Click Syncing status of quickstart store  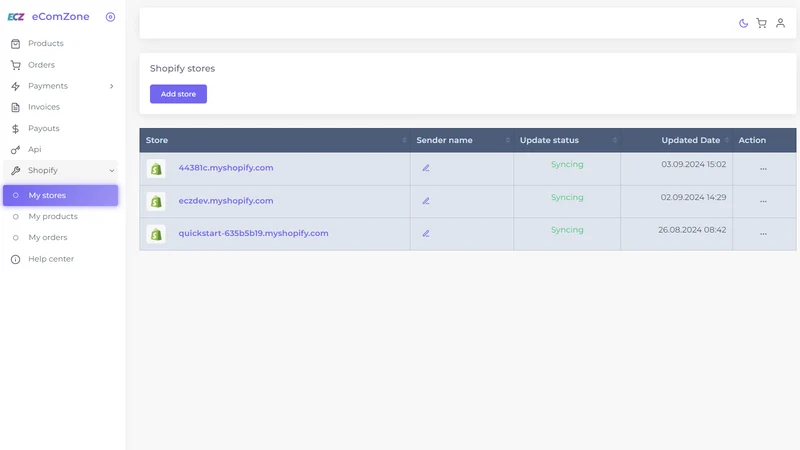click(567, 230)
